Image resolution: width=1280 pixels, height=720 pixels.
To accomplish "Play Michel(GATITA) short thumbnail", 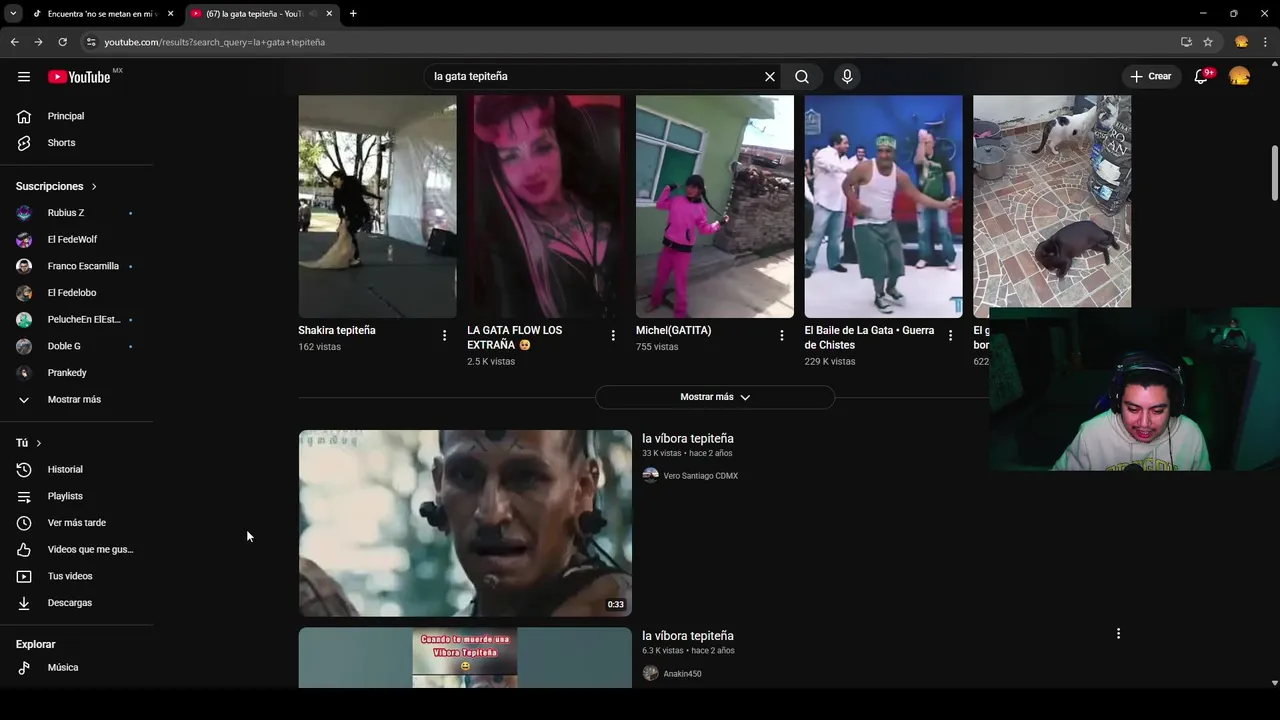I will click(x=715, y=206).
